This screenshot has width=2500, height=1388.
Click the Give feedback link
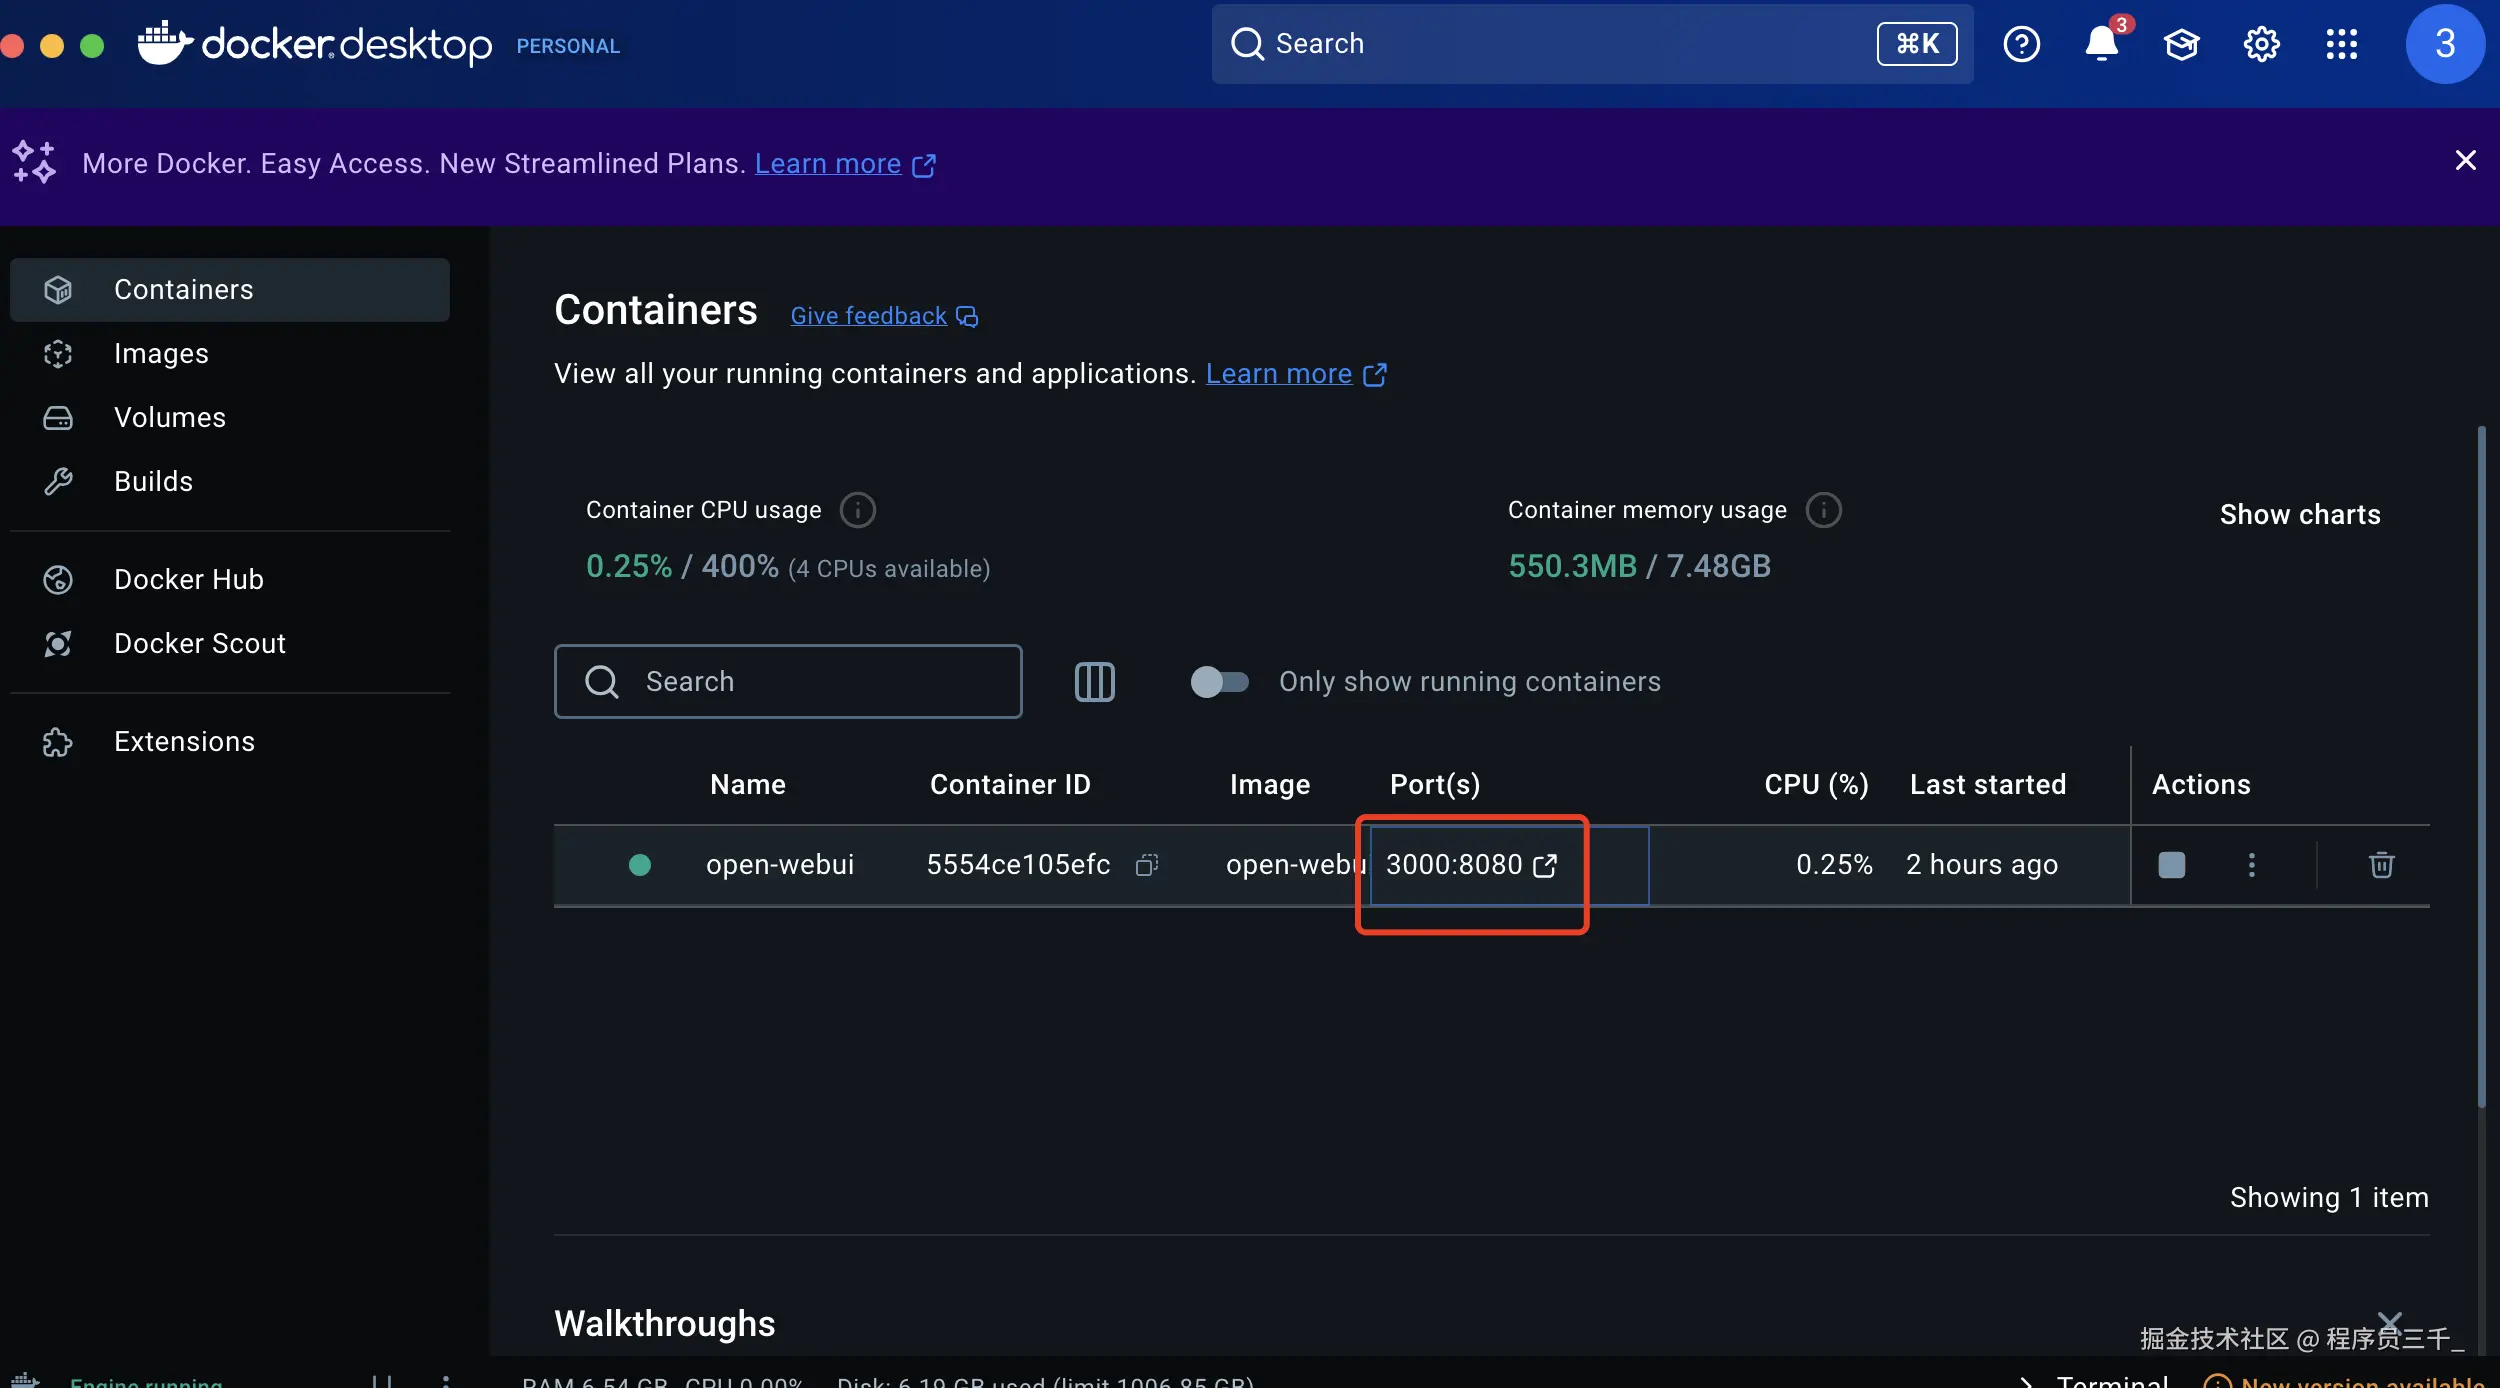868,316
